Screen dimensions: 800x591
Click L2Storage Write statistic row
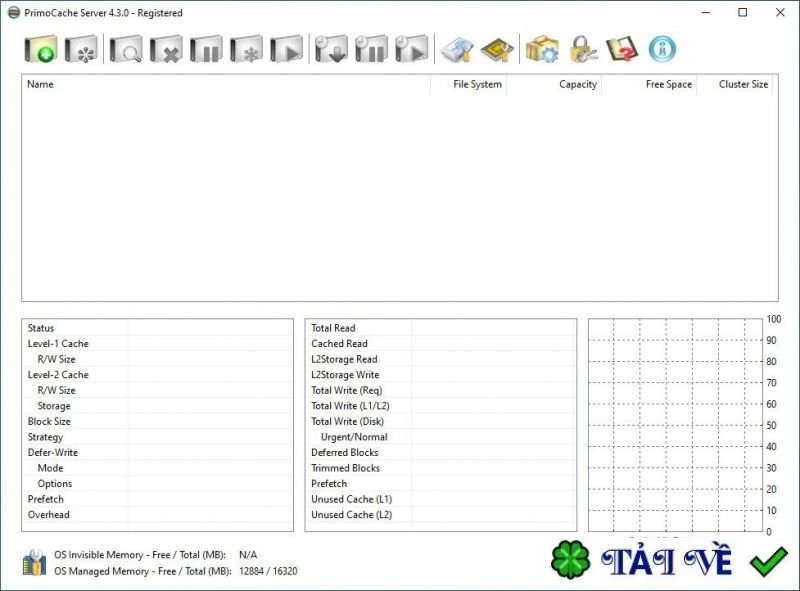point(441,375)
